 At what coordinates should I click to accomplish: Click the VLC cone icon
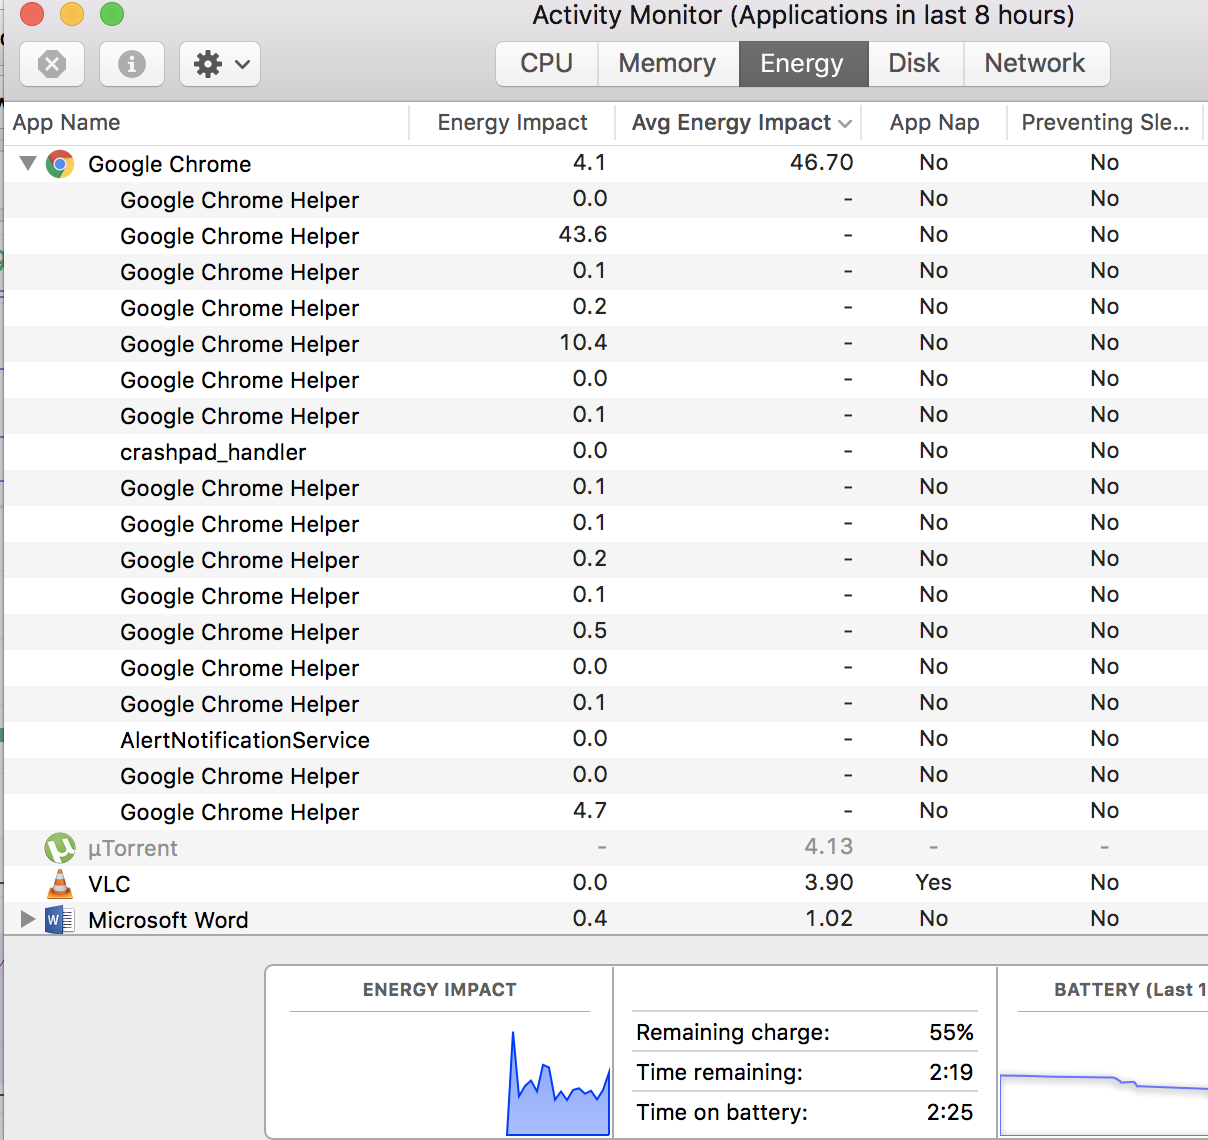[60, 884]
